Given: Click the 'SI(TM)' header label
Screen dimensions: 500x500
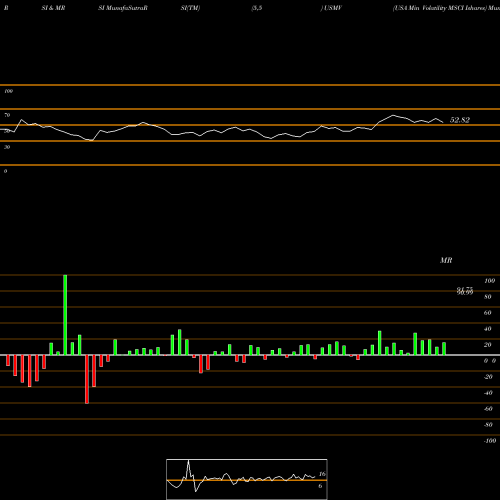Looking at the screenshot, I should (190, 8).
